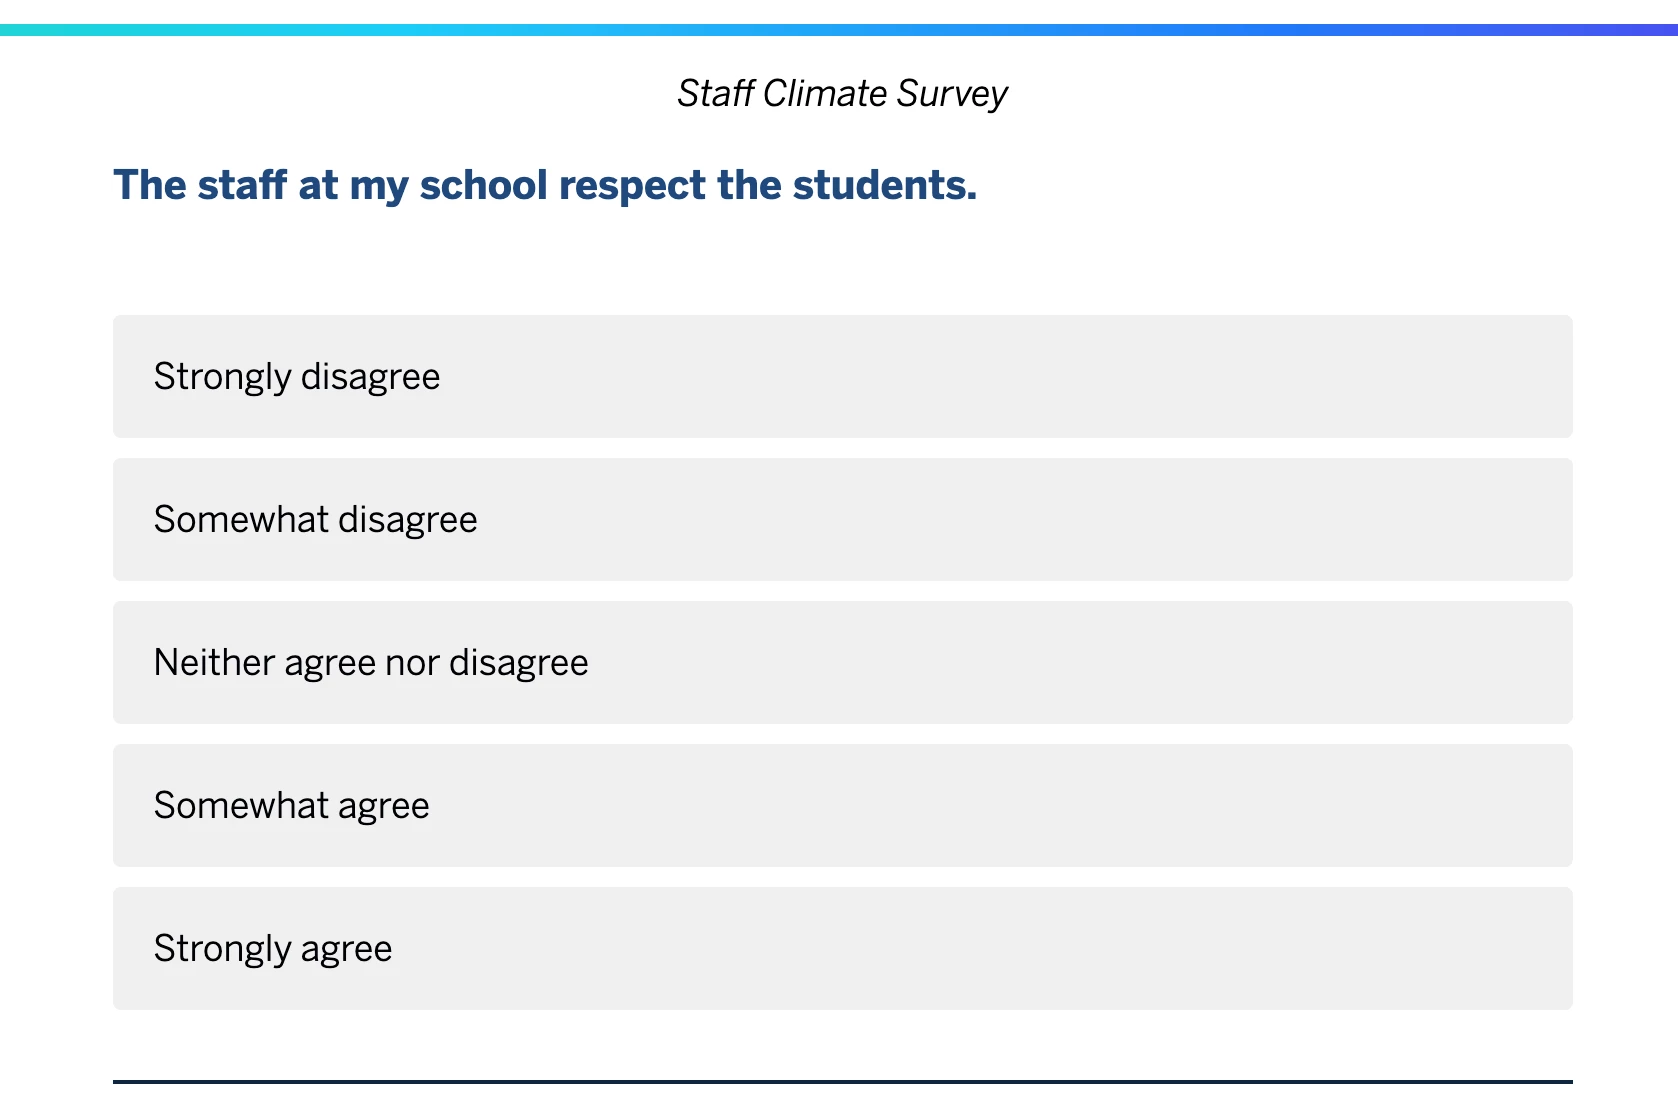Screen dimensions: 1678x1112
Task: Click the survey progress bar at top
Action: 839,30
